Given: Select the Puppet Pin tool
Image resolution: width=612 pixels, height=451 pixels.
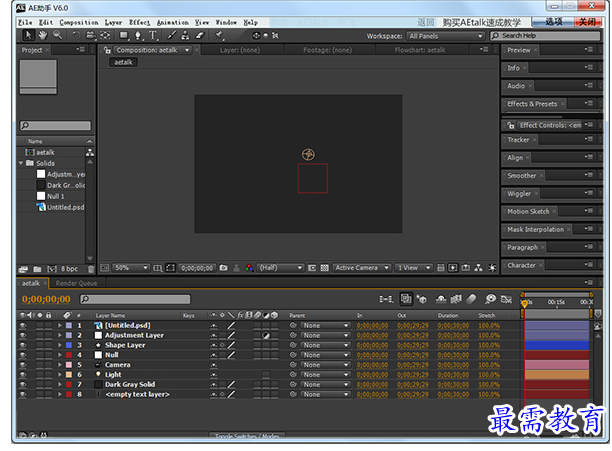Looking at the screenshot, I should click(219, 36).
